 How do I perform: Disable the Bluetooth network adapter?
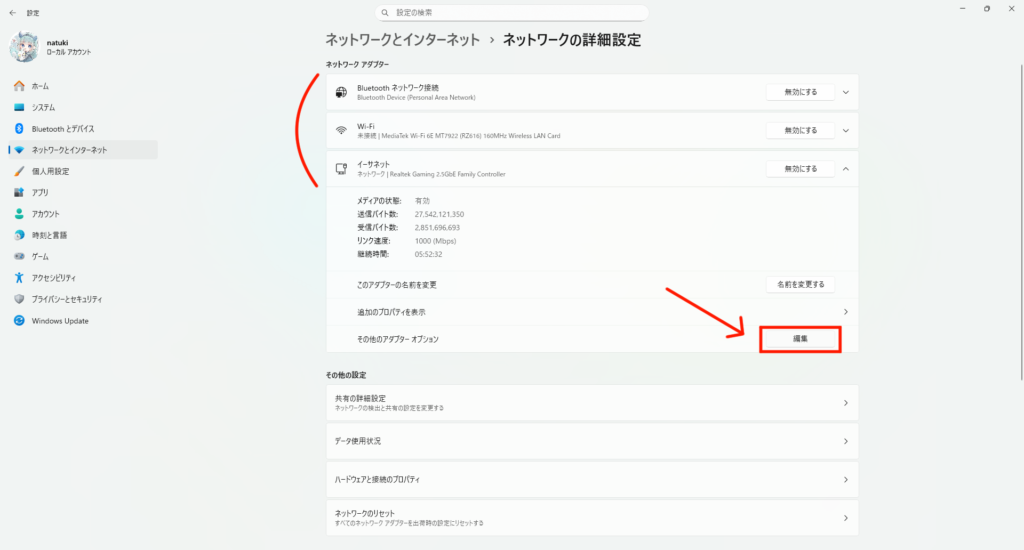point(800,92)
